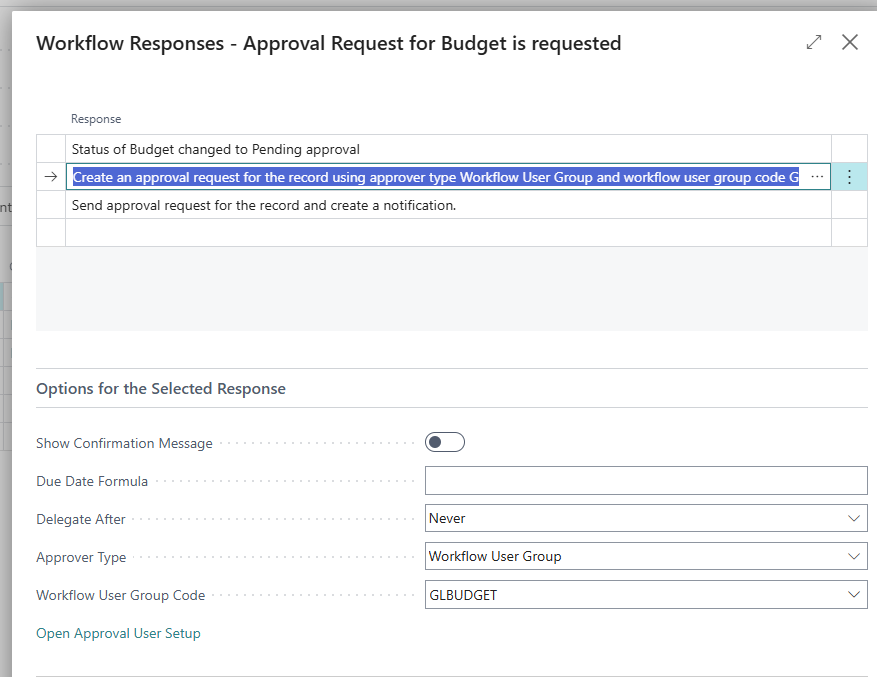877x677 pixels.
Task: Click the row selector cell of the third response
Action: tap(51, 205)
